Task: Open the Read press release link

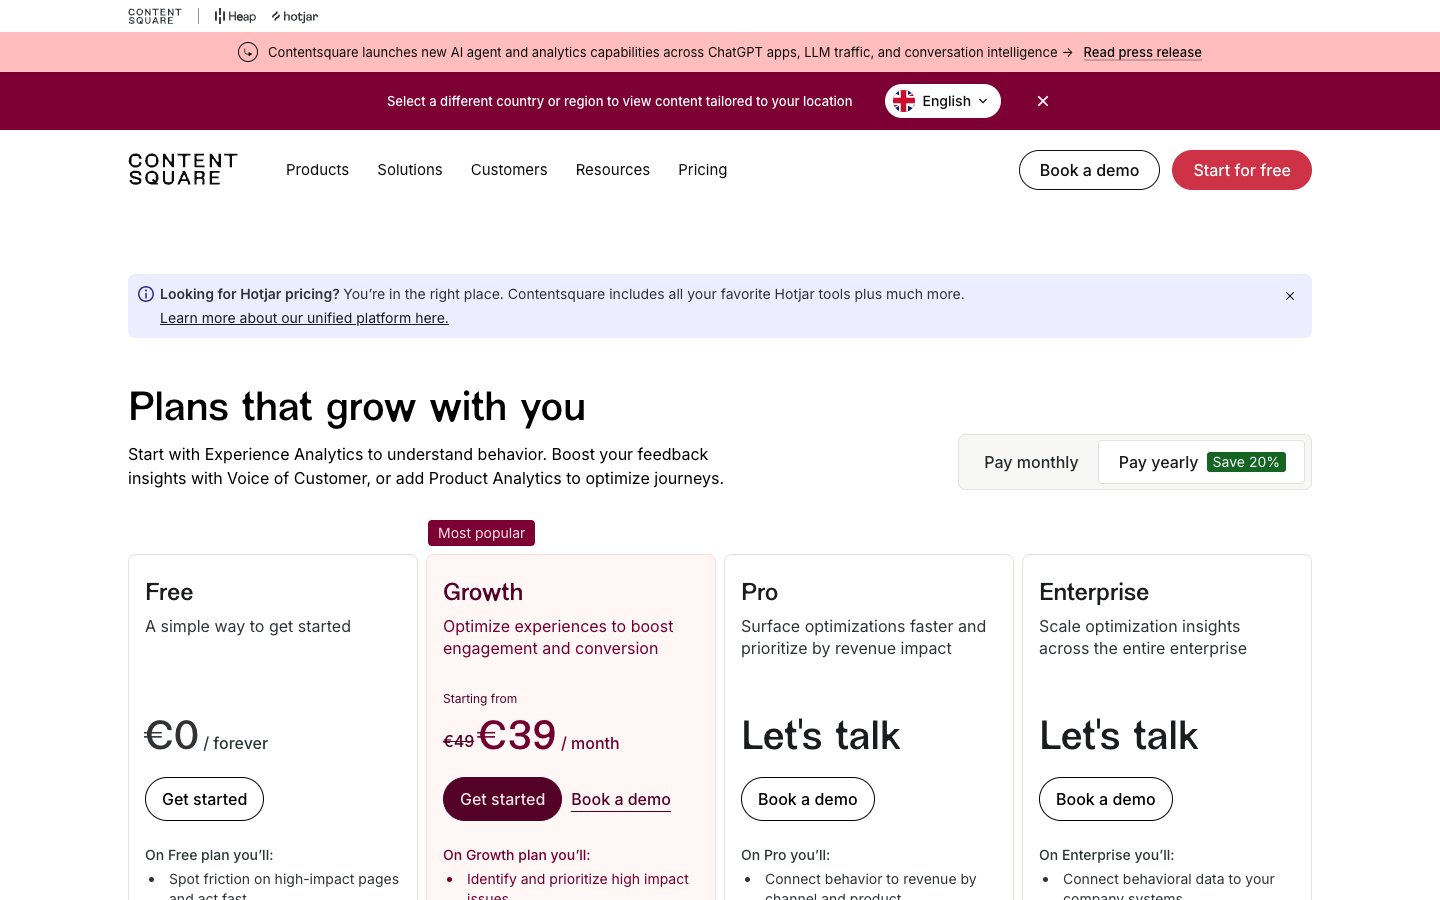Action: click(1142, 52)
